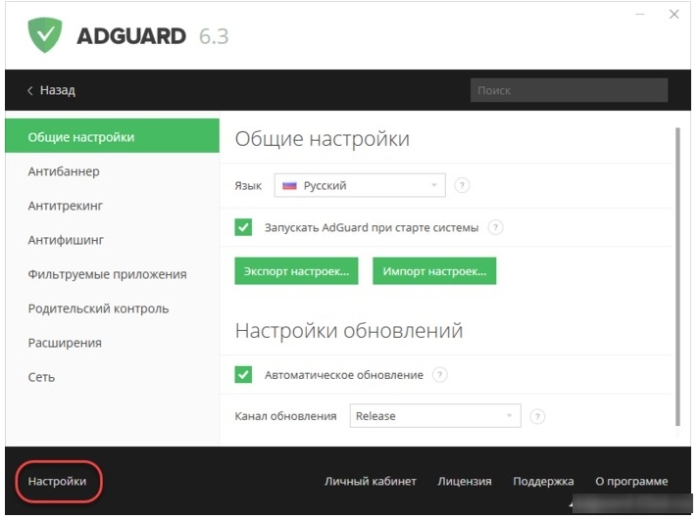Click Импорт настроек button
Screen dimensions: 699x519
point(434,271)
